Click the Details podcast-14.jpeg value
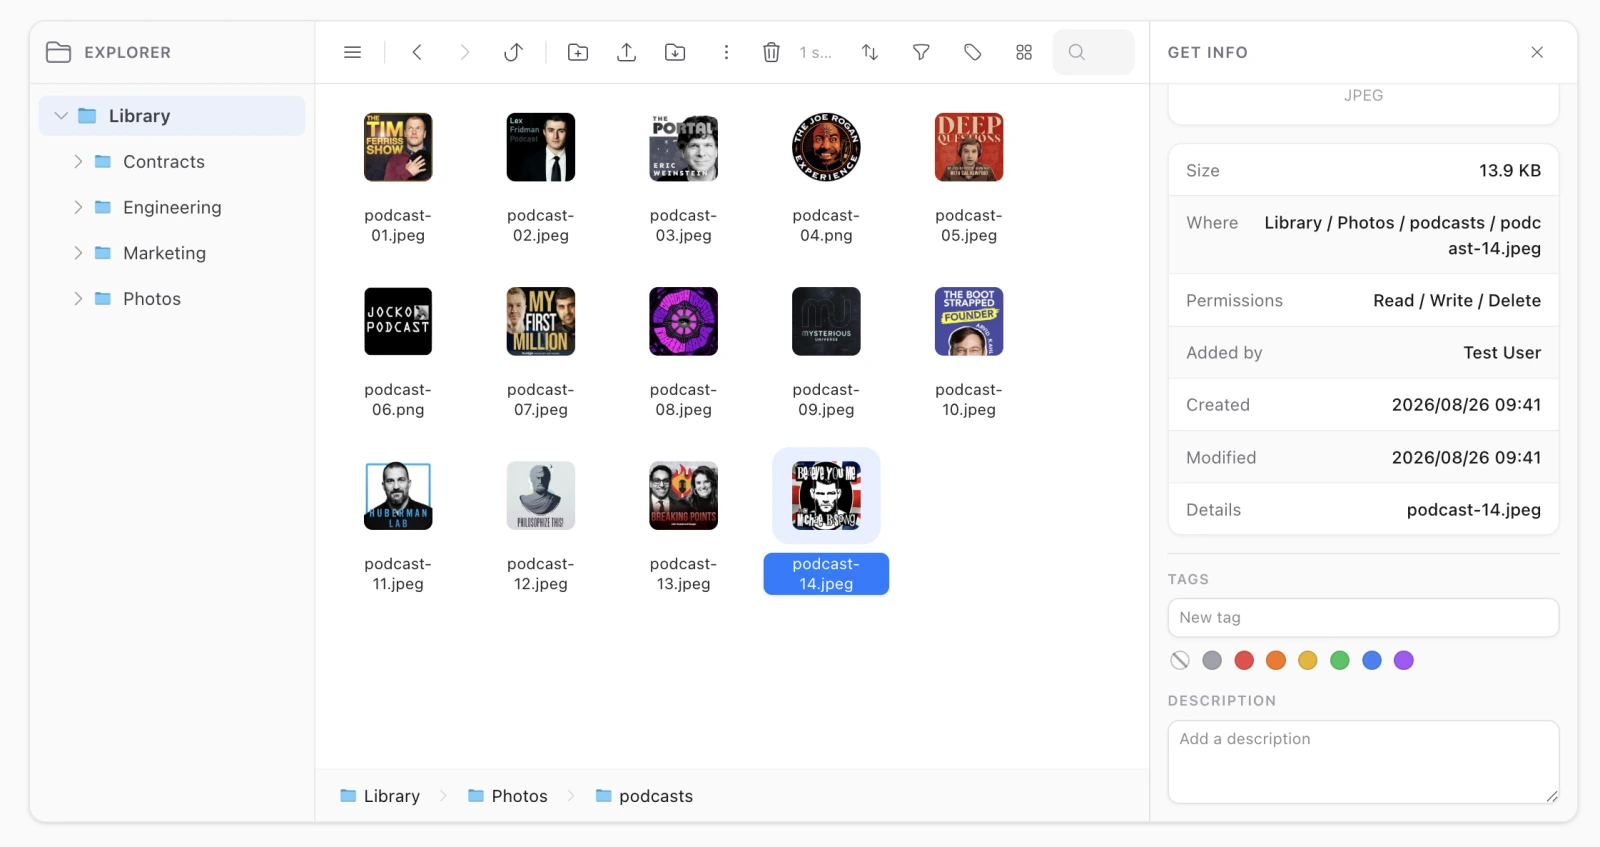This screenshot has width=1600, height=847. click(x=1474, y=510)
